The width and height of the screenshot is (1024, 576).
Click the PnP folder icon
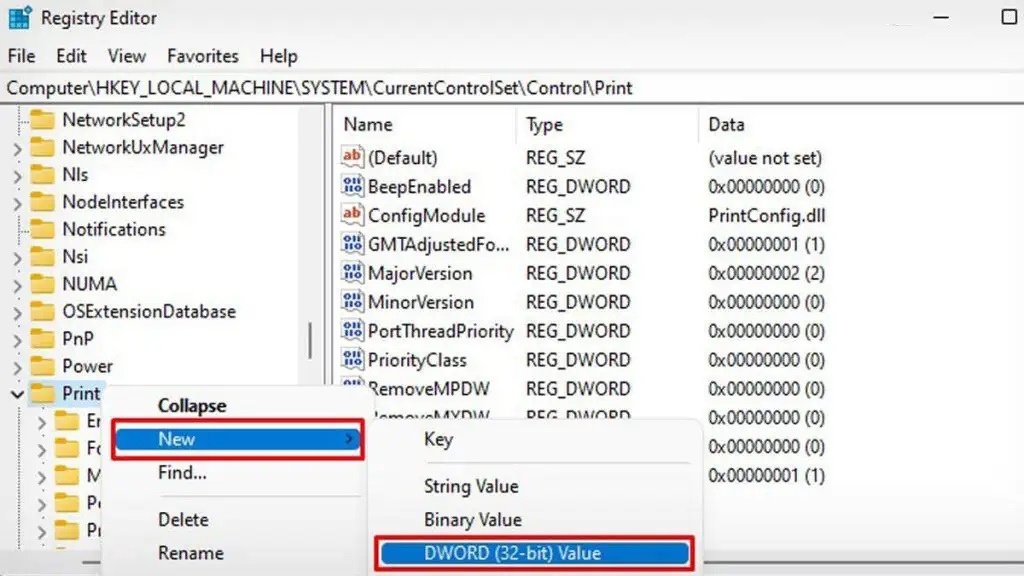click(42, 339)
